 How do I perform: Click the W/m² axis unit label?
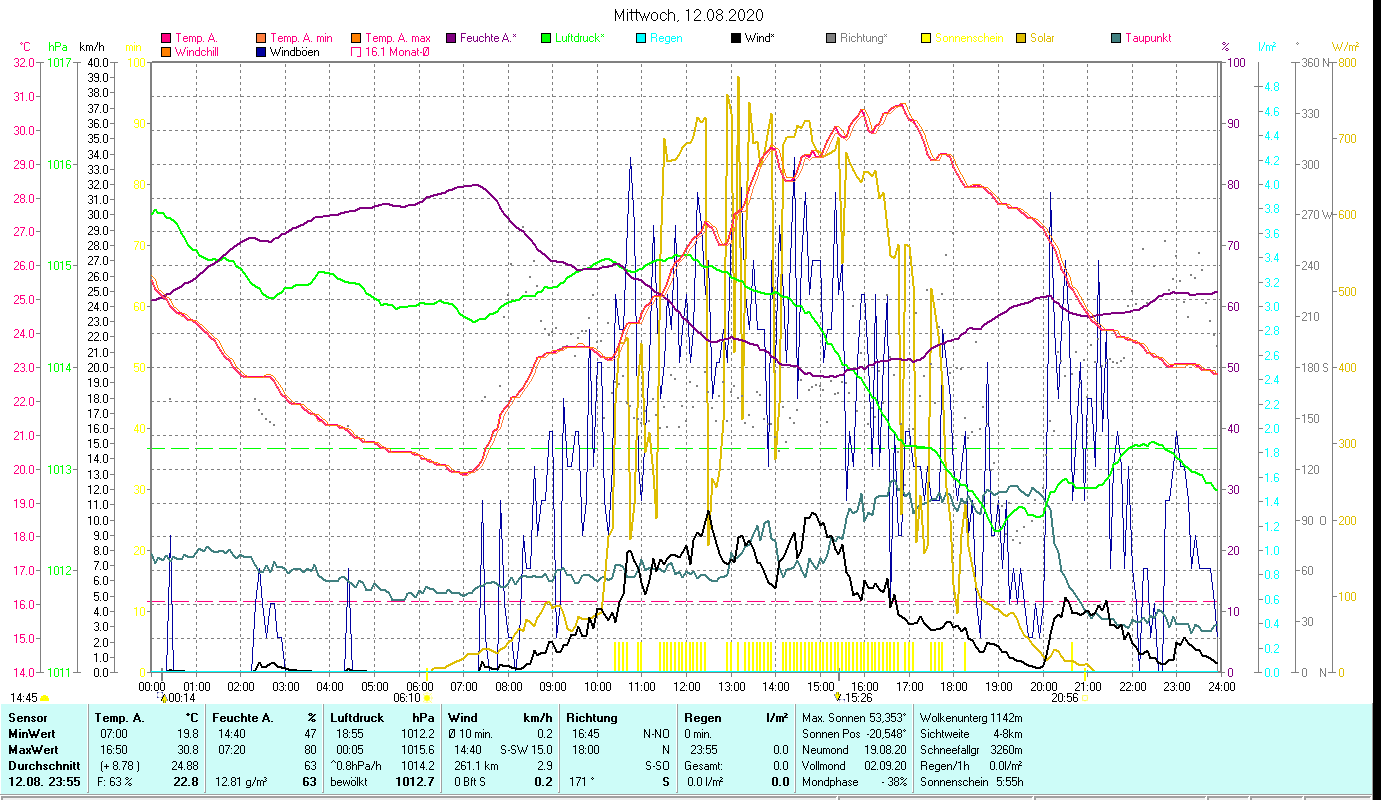pos(1344,47)
